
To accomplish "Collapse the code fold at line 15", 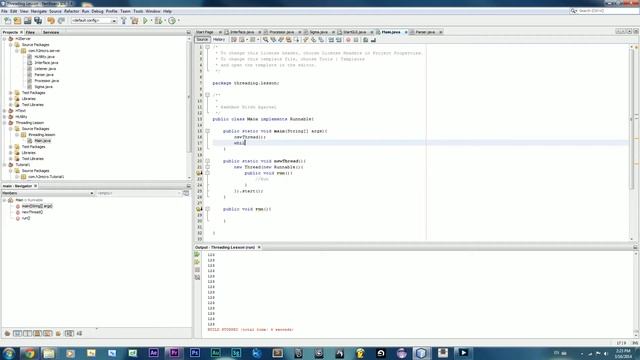I will click(x=207, y=131).
